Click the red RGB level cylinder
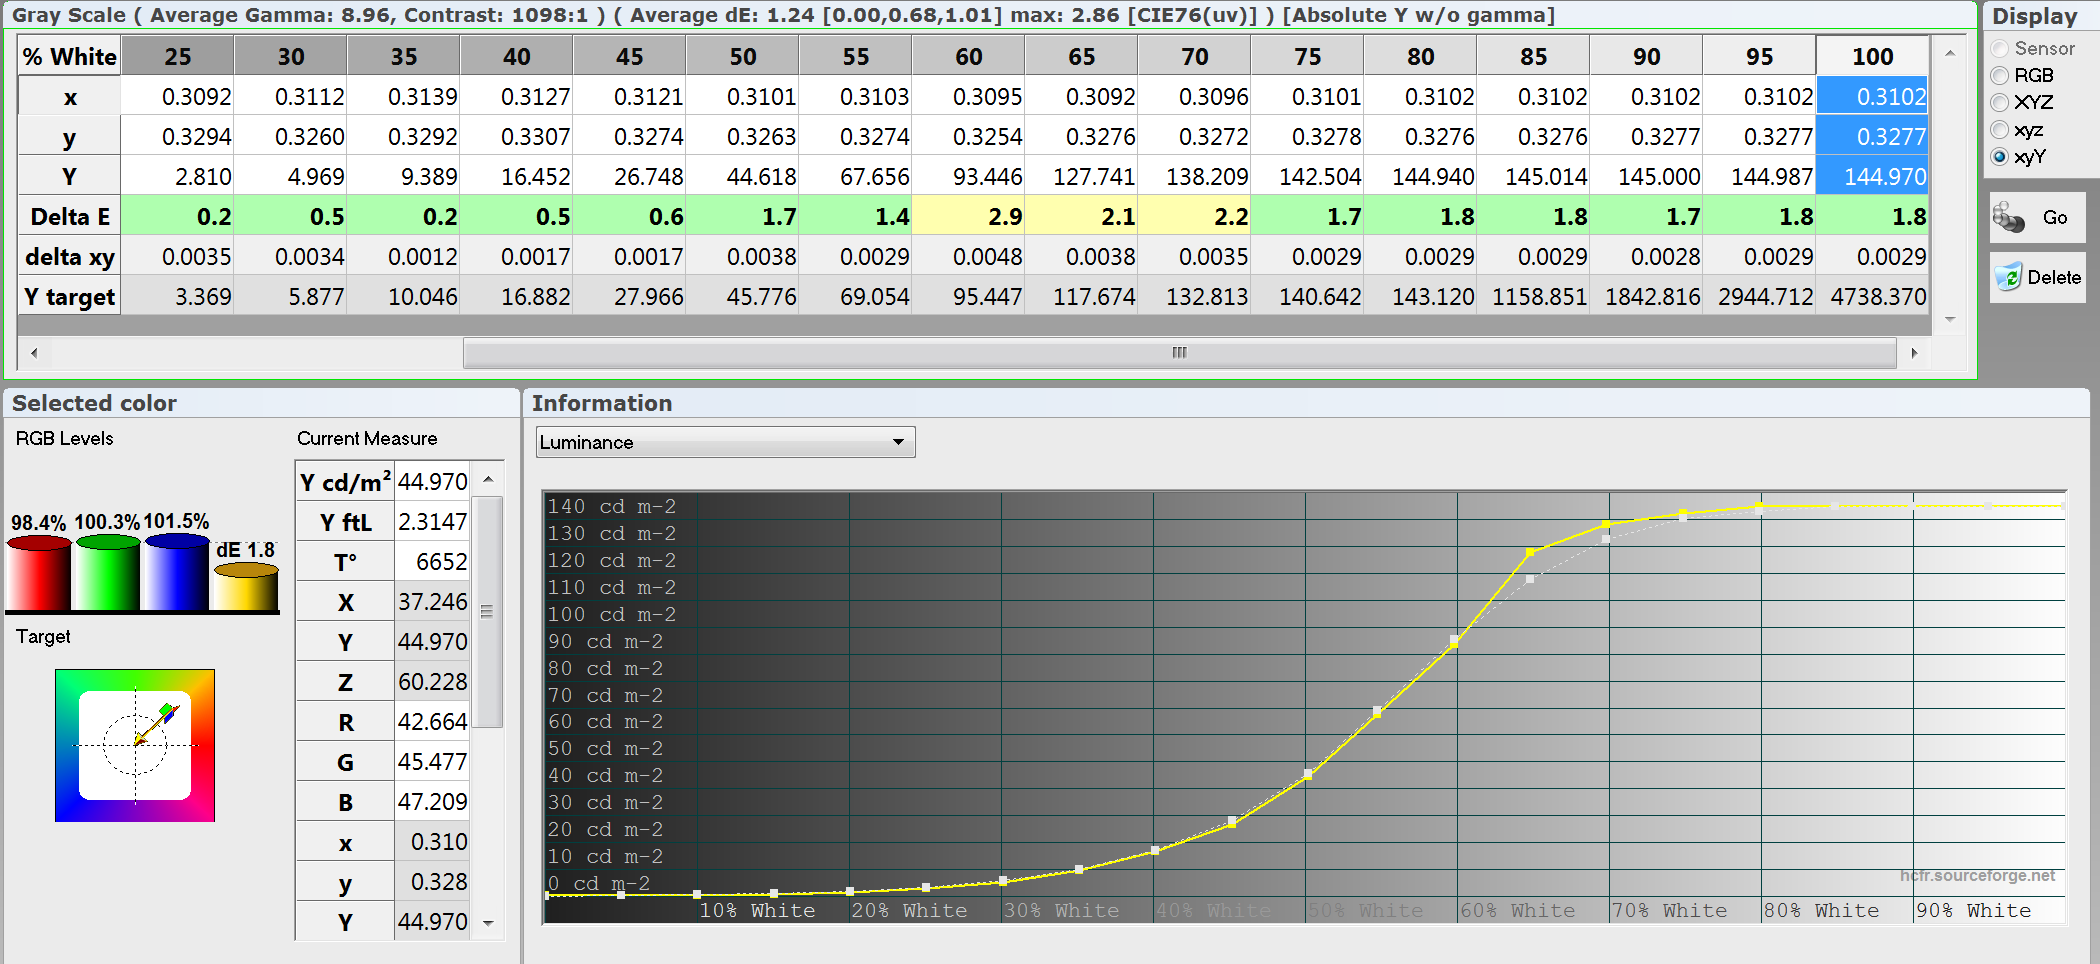This screenshot has height=964, width=2100. click(39, 572)
